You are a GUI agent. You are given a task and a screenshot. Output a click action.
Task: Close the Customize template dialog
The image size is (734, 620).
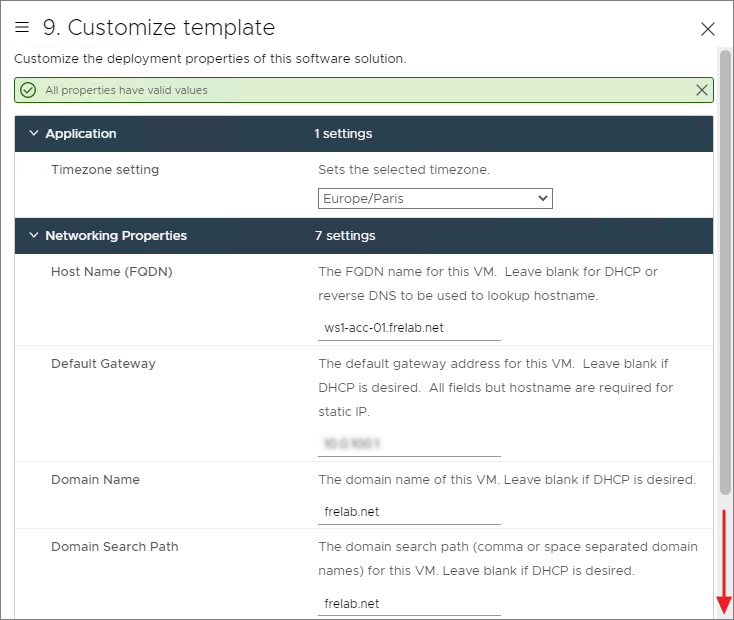(708, 29)
